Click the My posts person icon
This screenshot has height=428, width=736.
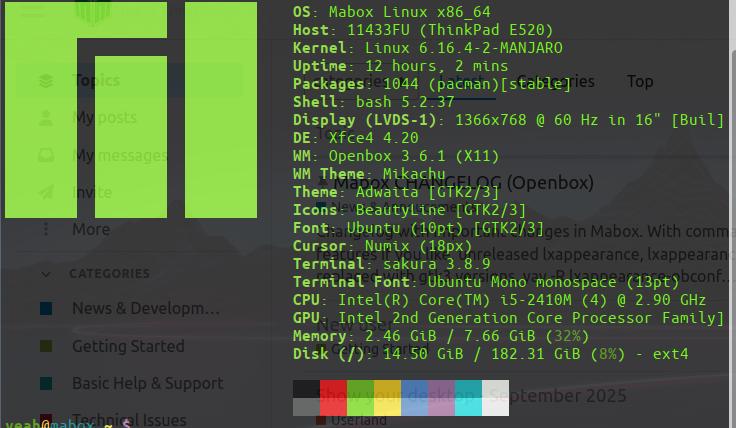(x=46, y=118)
